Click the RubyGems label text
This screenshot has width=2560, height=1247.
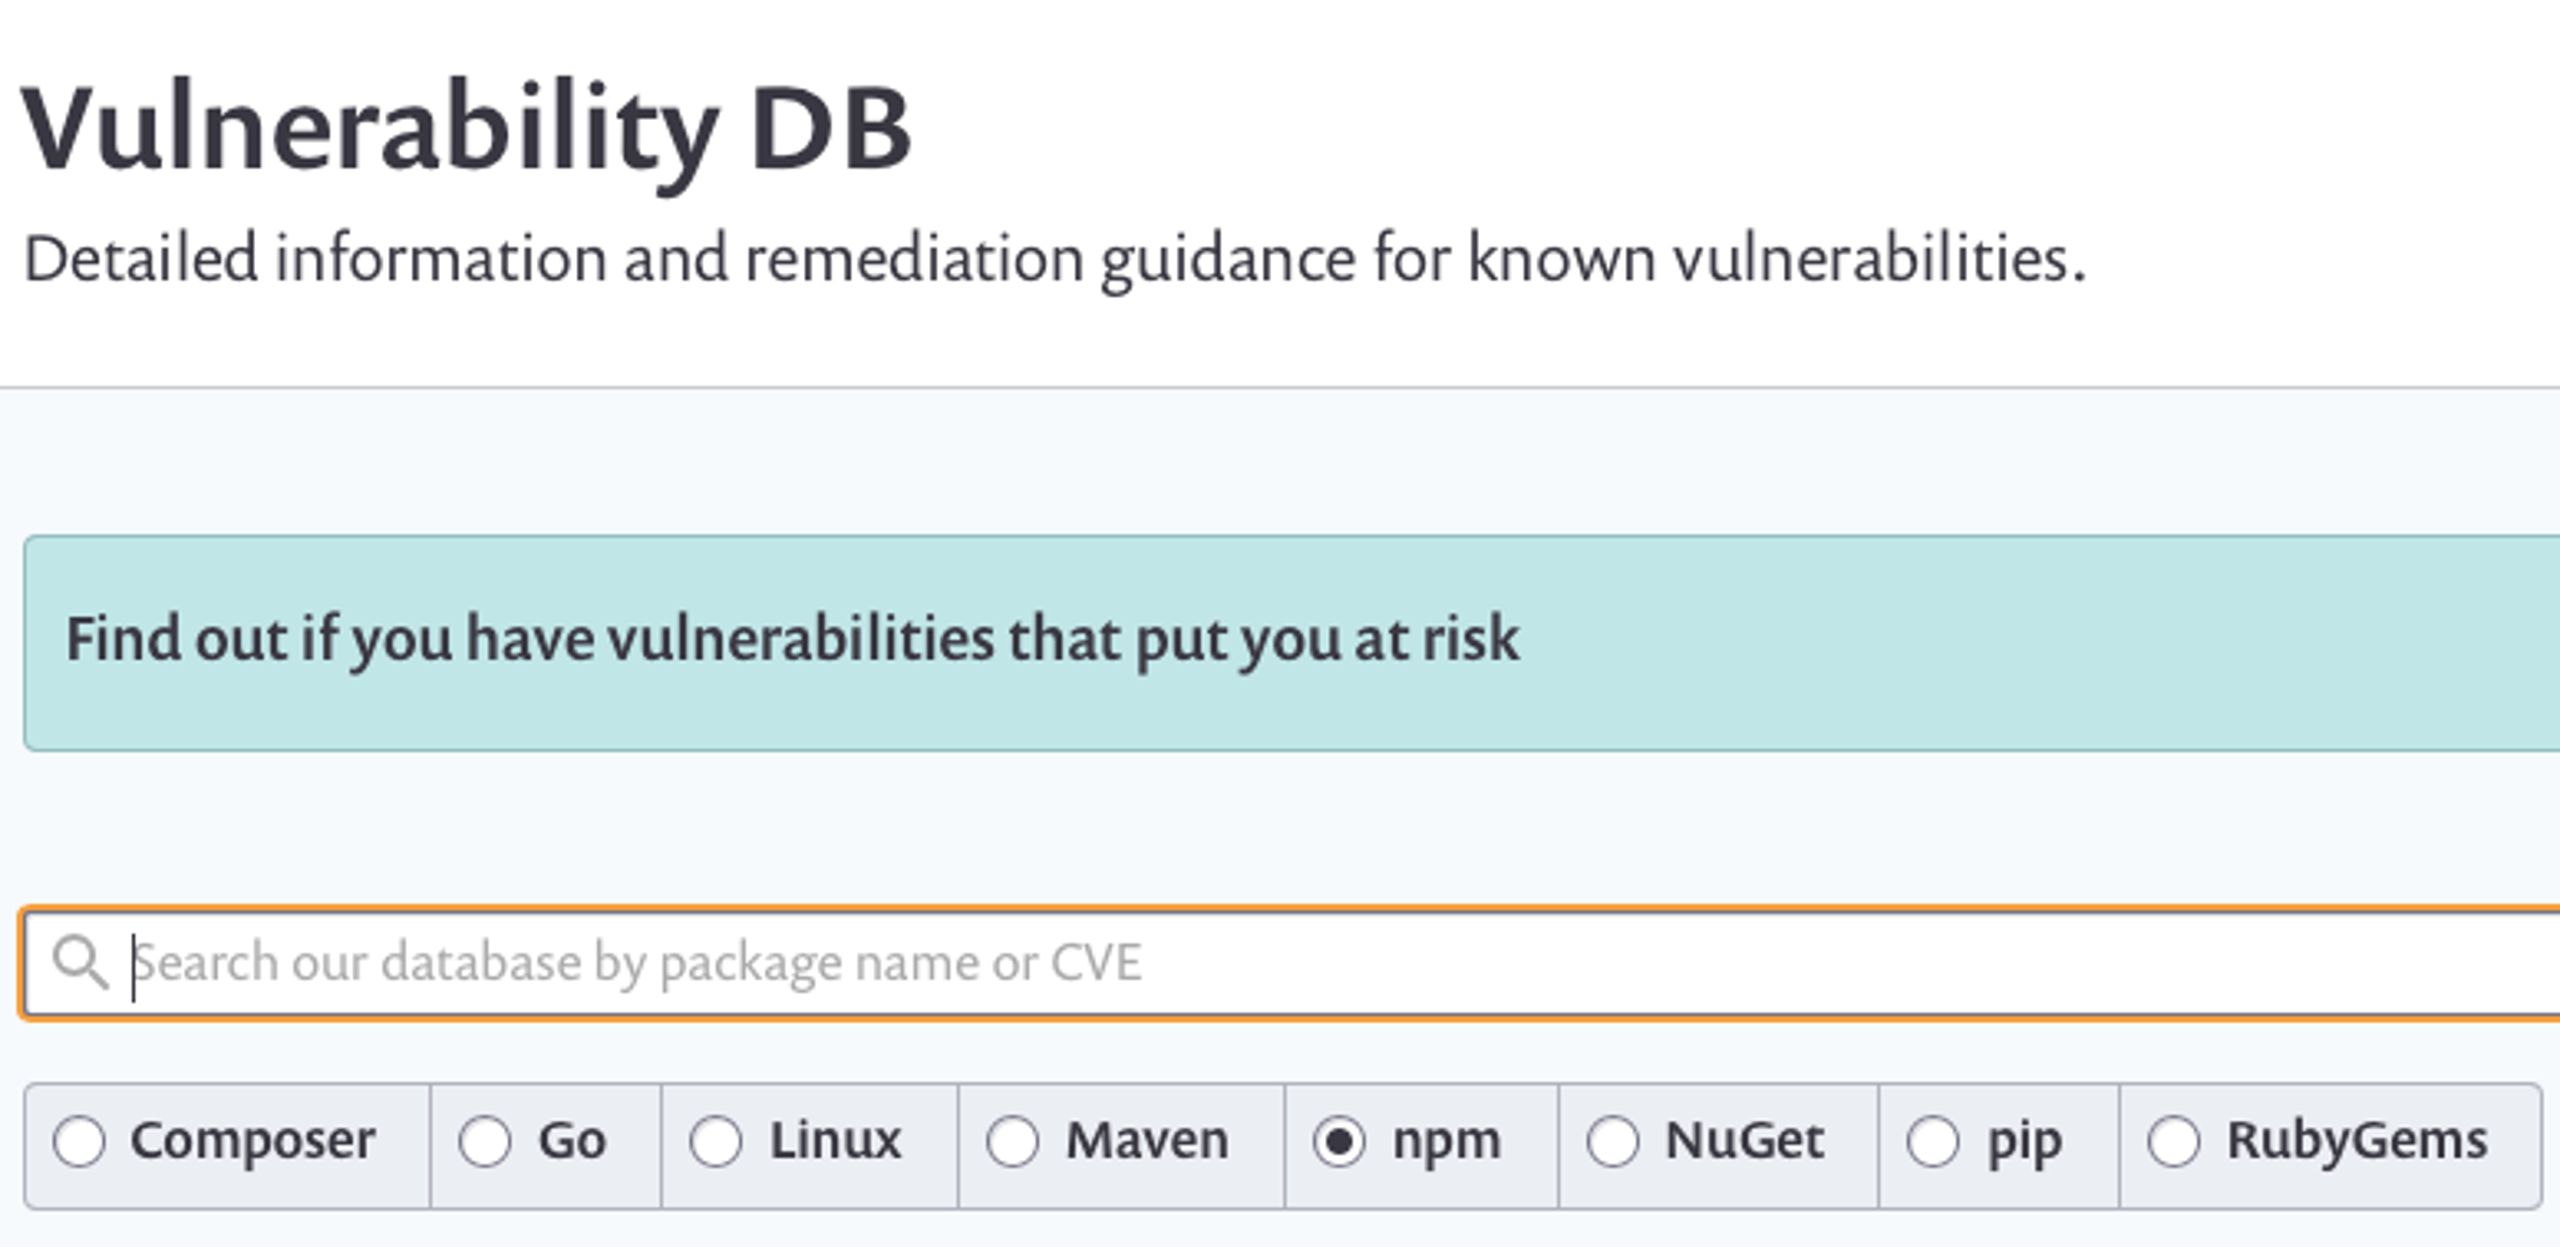pyautogui.click(x=2358, y=1141)
